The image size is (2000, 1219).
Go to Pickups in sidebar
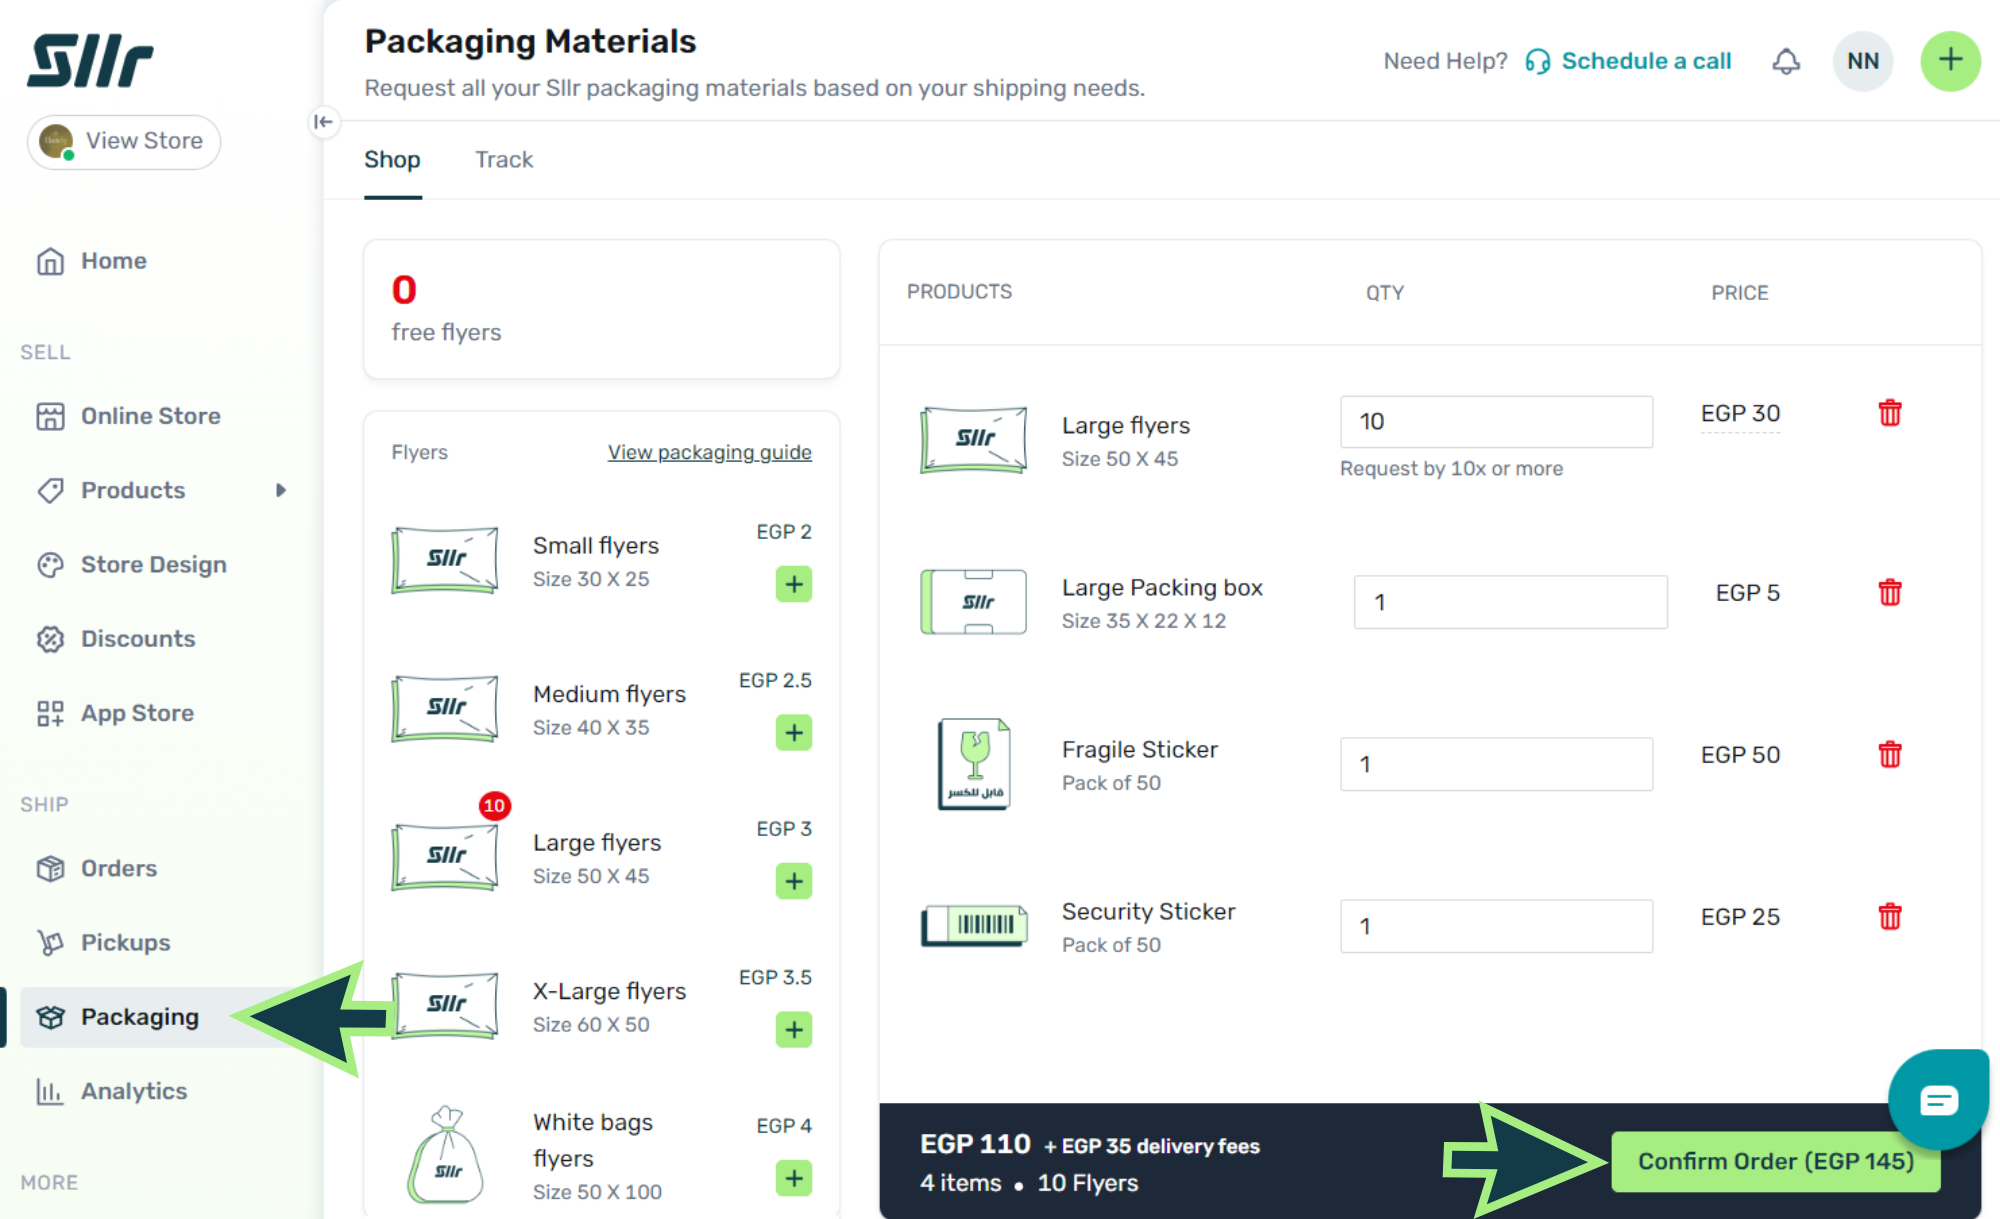125,942
